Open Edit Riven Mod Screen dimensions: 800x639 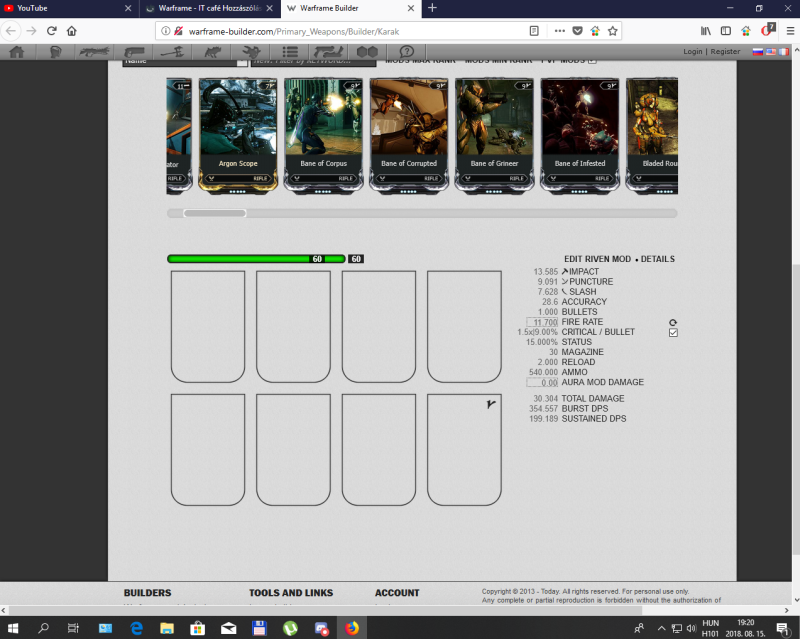[x=597, y=259]
